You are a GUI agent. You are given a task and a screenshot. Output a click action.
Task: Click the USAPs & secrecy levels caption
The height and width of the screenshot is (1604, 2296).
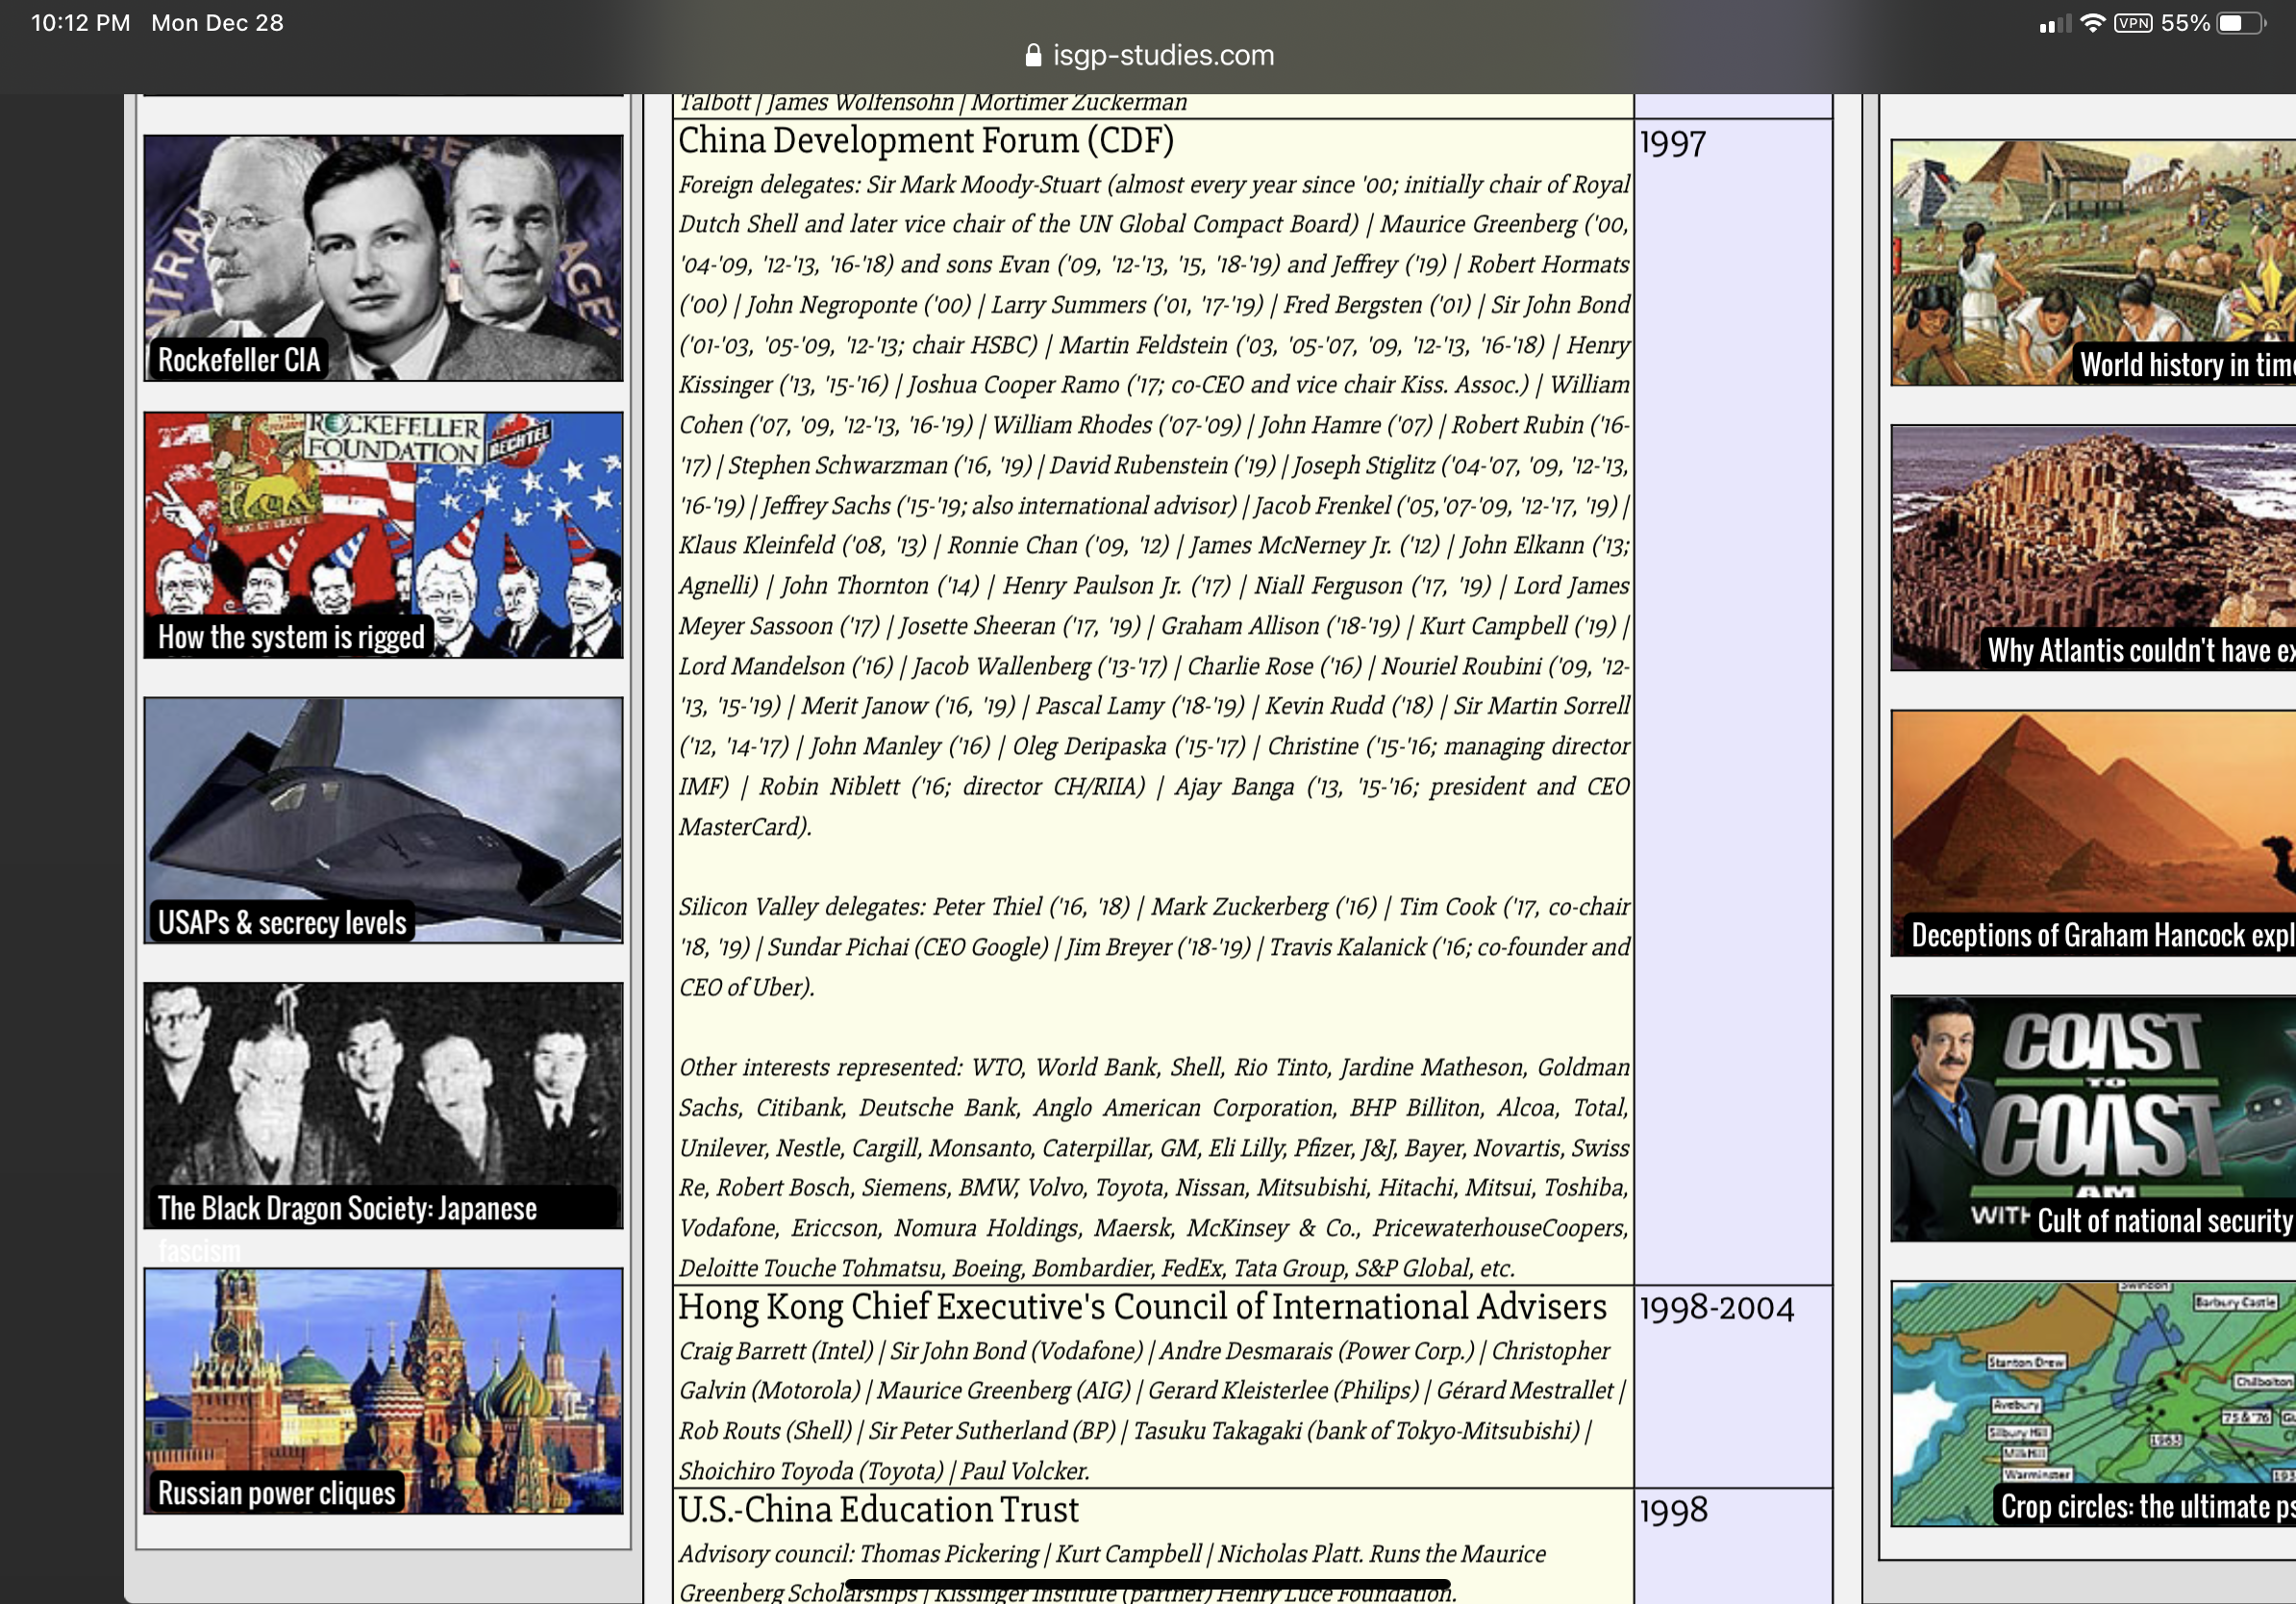282,922
